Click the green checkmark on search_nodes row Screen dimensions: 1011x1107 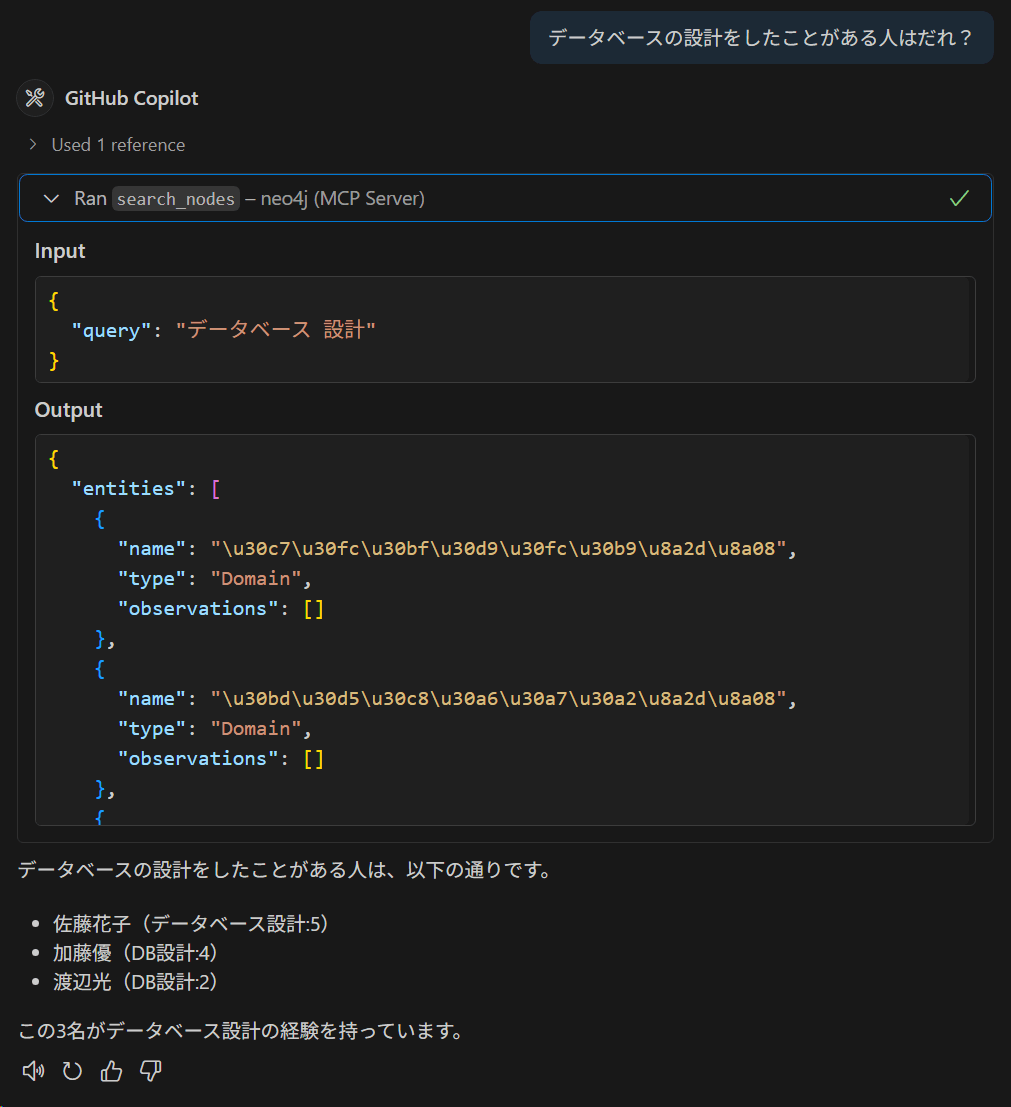point(959,198)
